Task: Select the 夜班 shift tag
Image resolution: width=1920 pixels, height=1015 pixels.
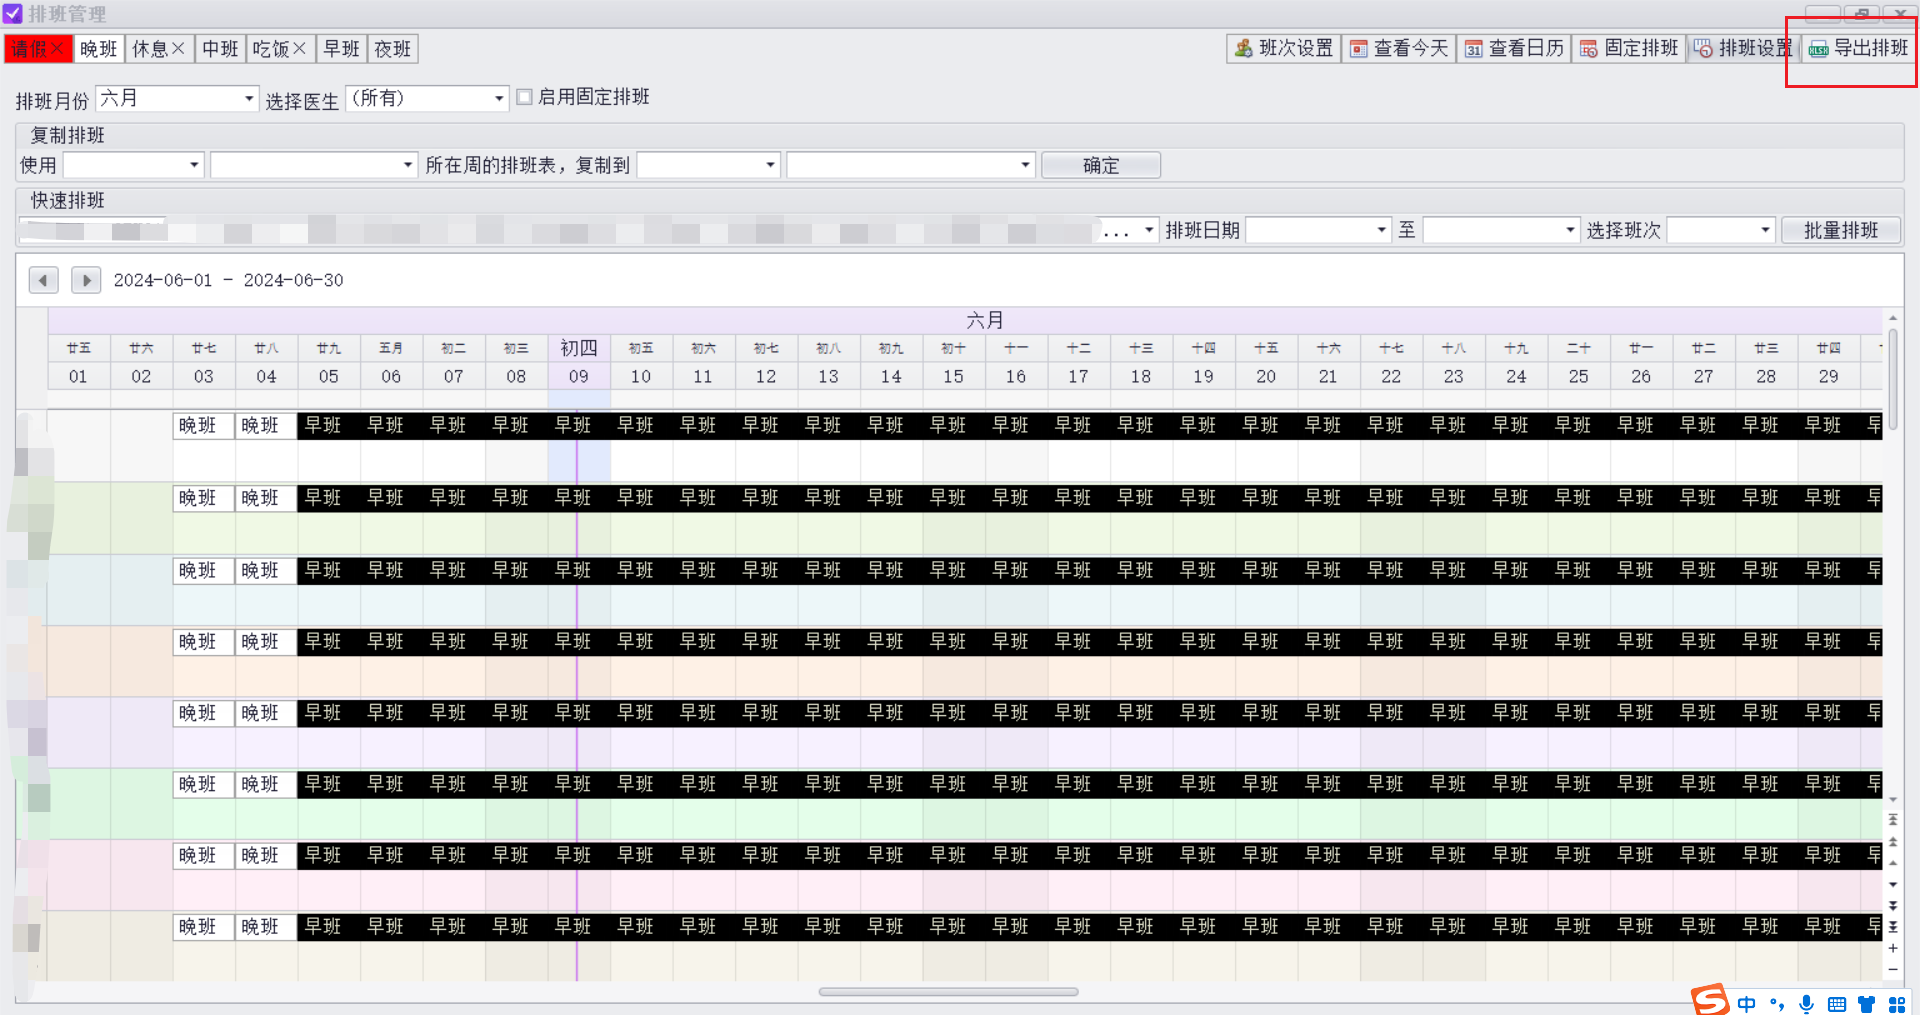Action: coord(393,49)
